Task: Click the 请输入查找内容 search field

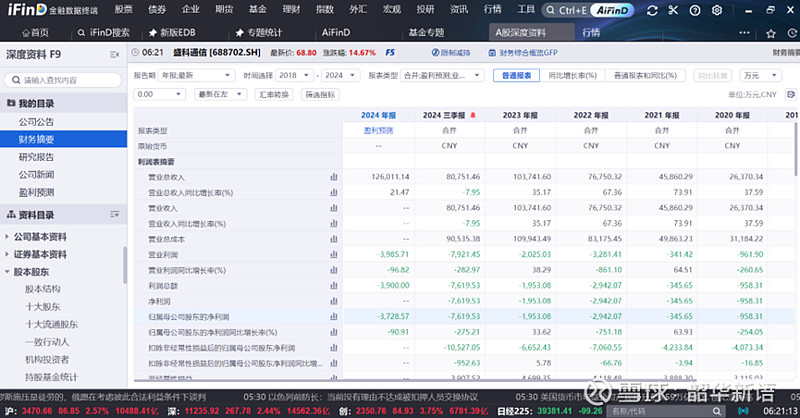Action: (x=63, y=80)
